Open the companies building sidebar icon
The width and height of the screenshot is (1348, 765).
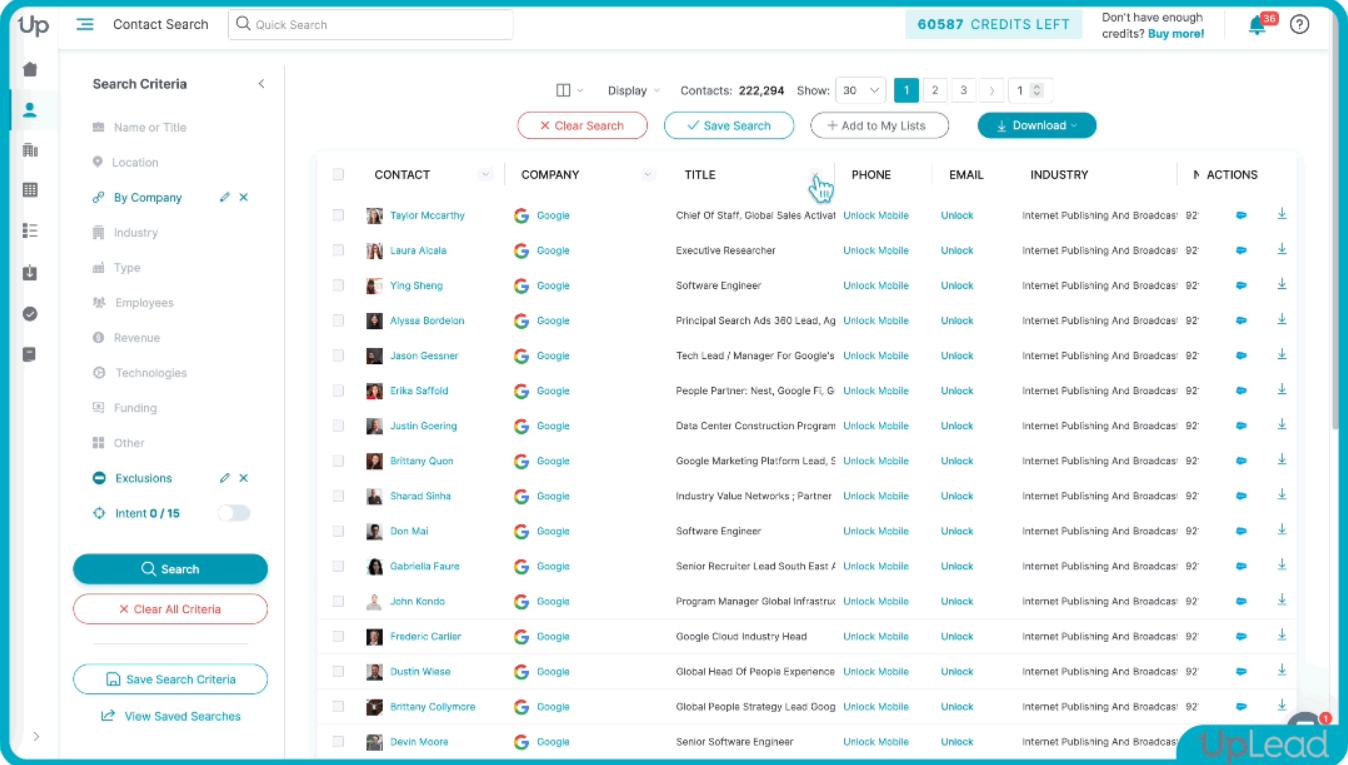30,150
